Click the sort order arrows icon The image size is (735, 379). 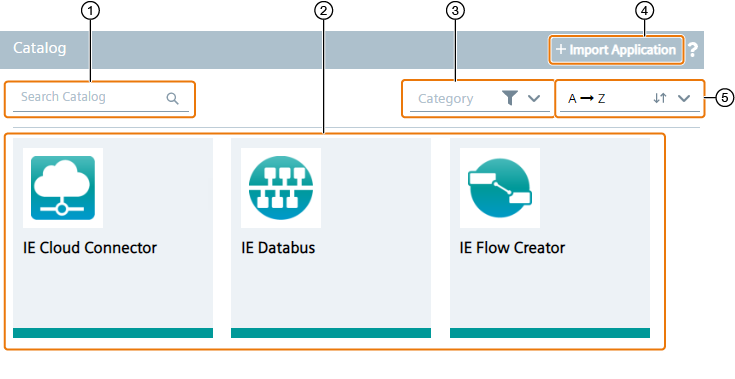(660, 98)
